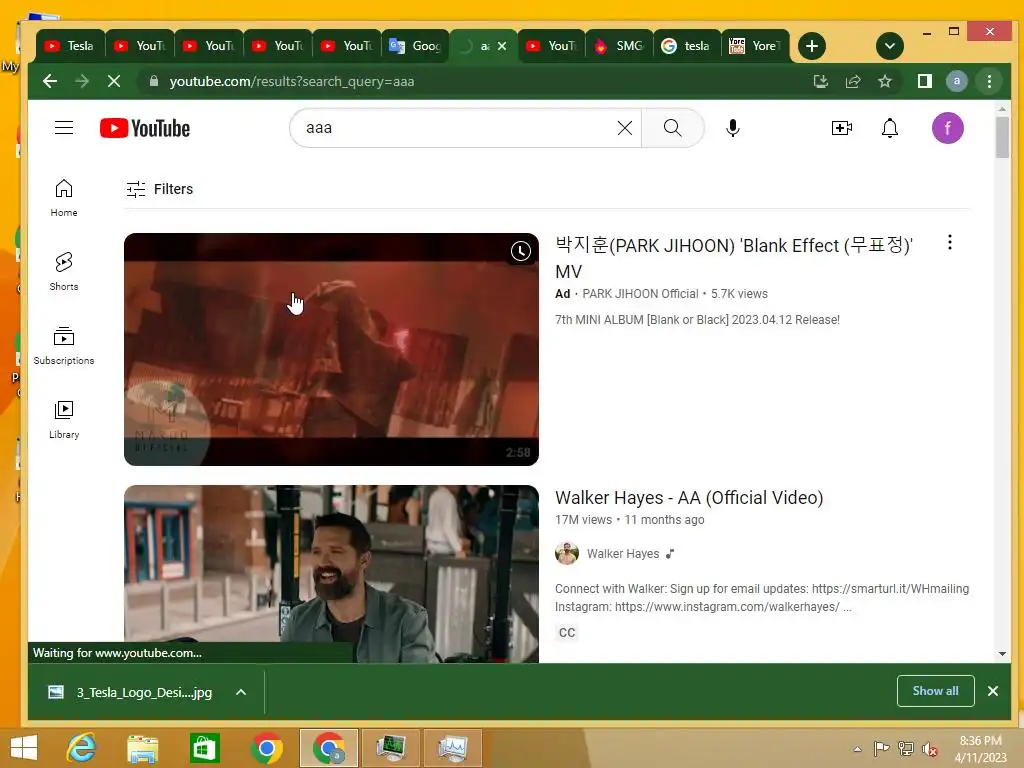Click the '7th MINI ALBUM' description text
Viewport: 1024px width, 768px height.
(697, 320)
